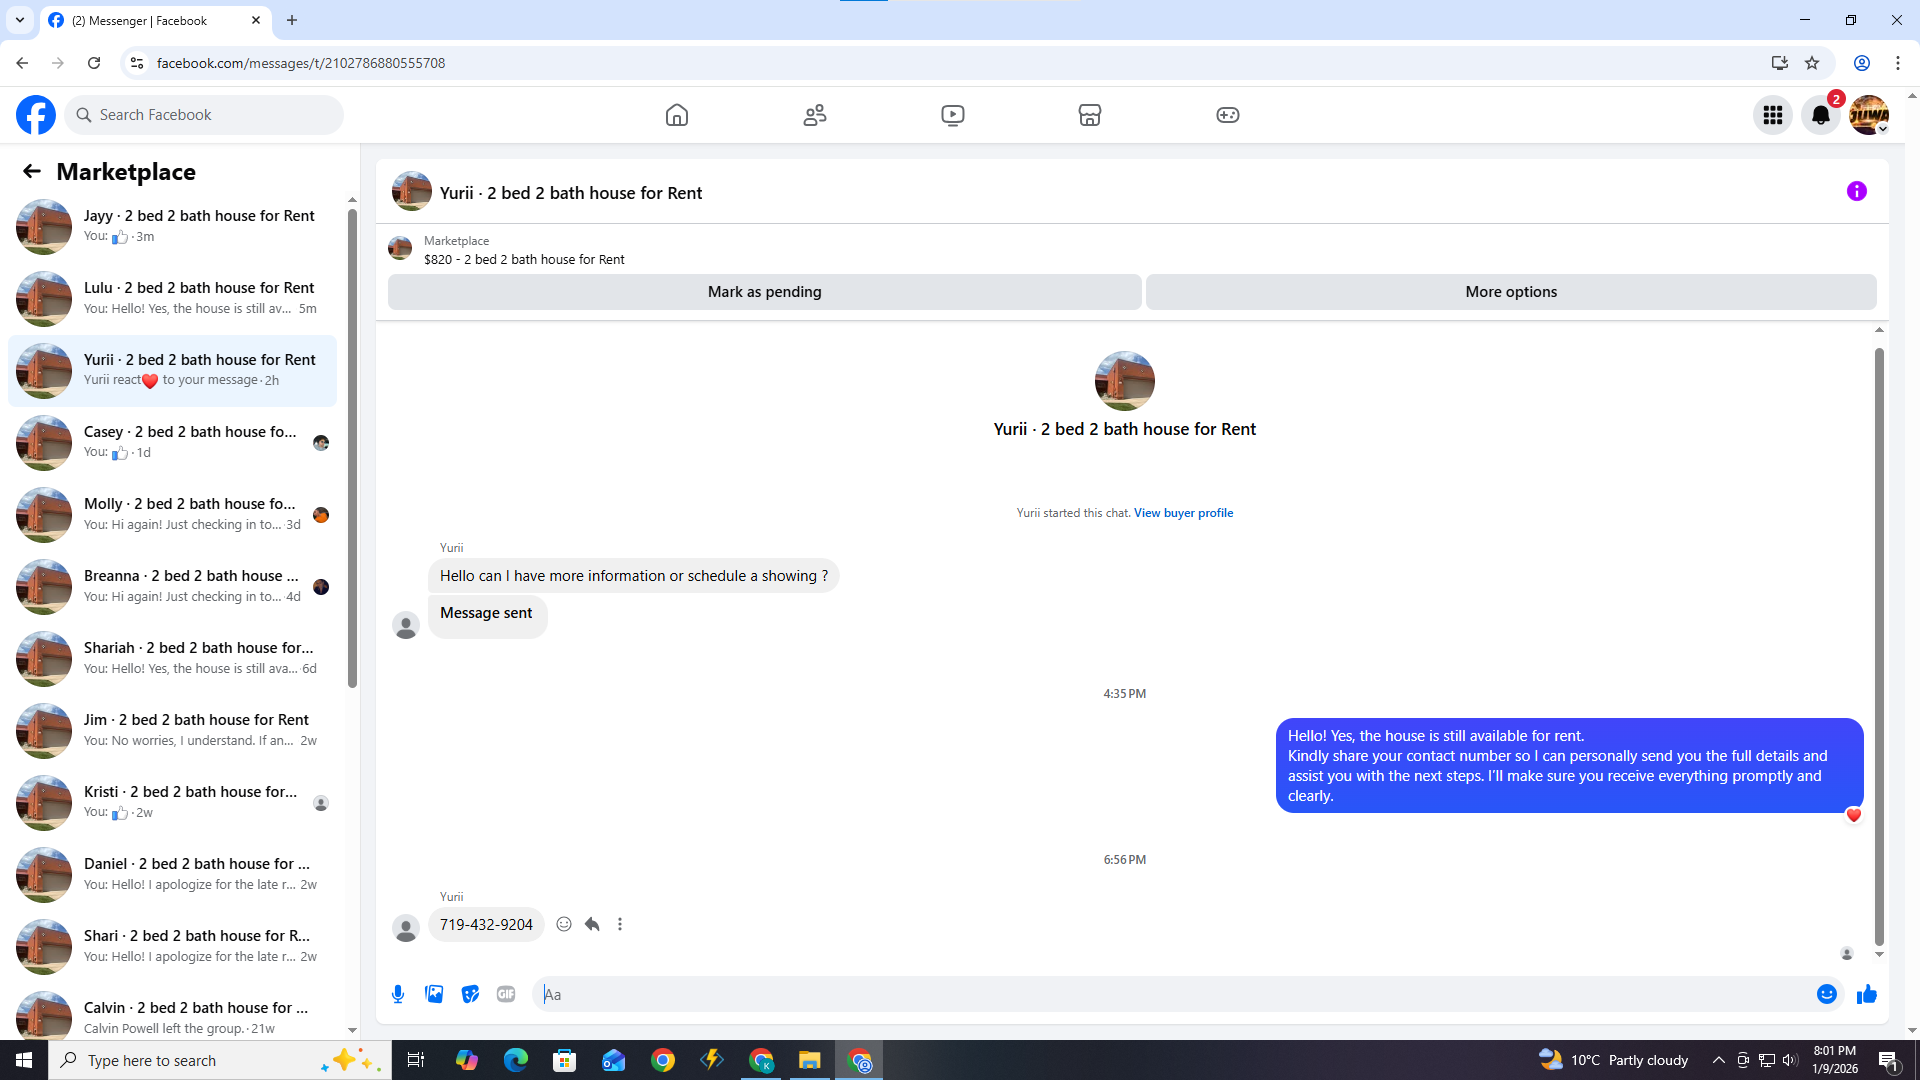
Task: Send a thumbs-up like
Action: pyautogui.click(x=1866, y=994)
